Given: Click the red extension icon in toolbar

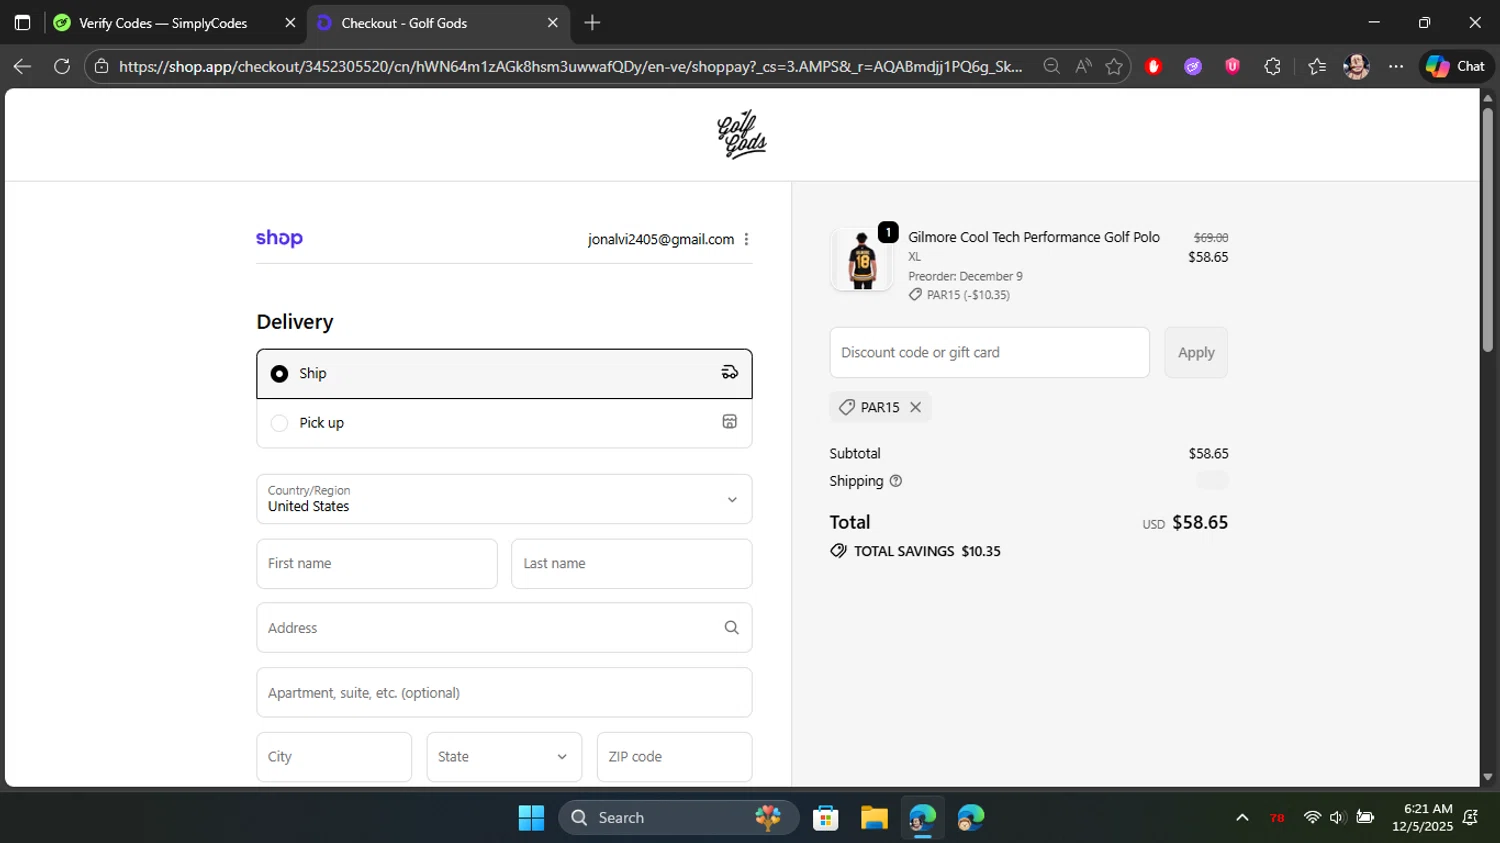Looking at the screenshot, I should click(x=1154, y=66).
